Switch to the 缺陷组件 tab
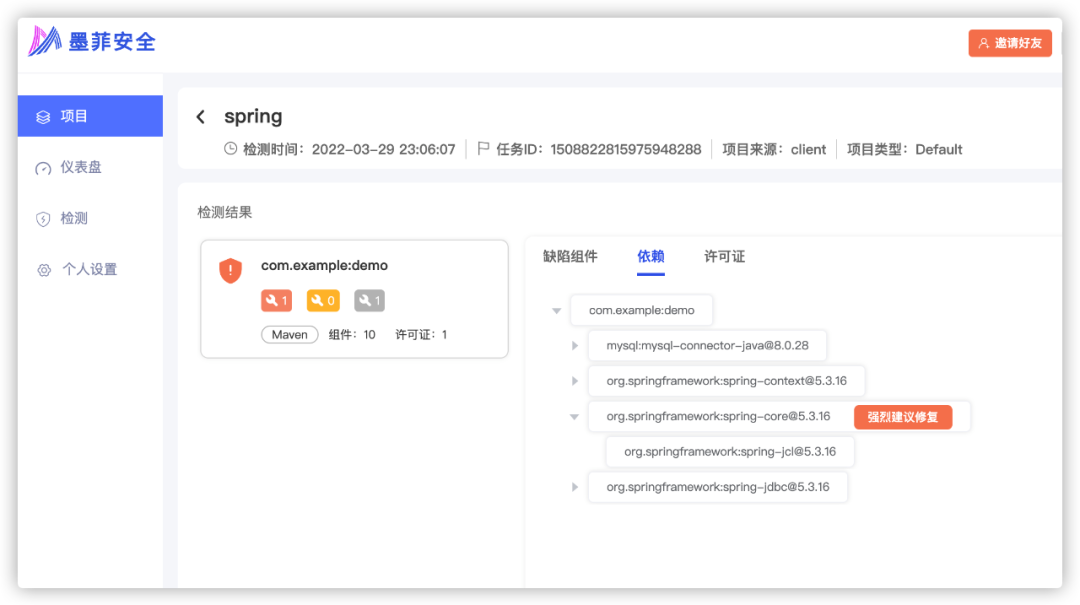Image resolution: width=1080 pixels, height=605 pixels. 570,256
